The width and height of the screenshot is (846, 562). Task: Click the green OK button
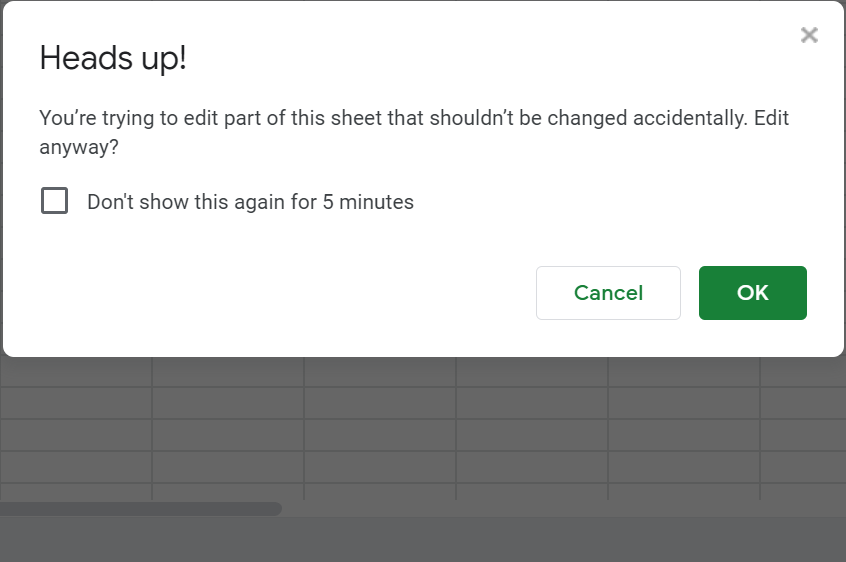pyautogui.click(x=752, y=293)
